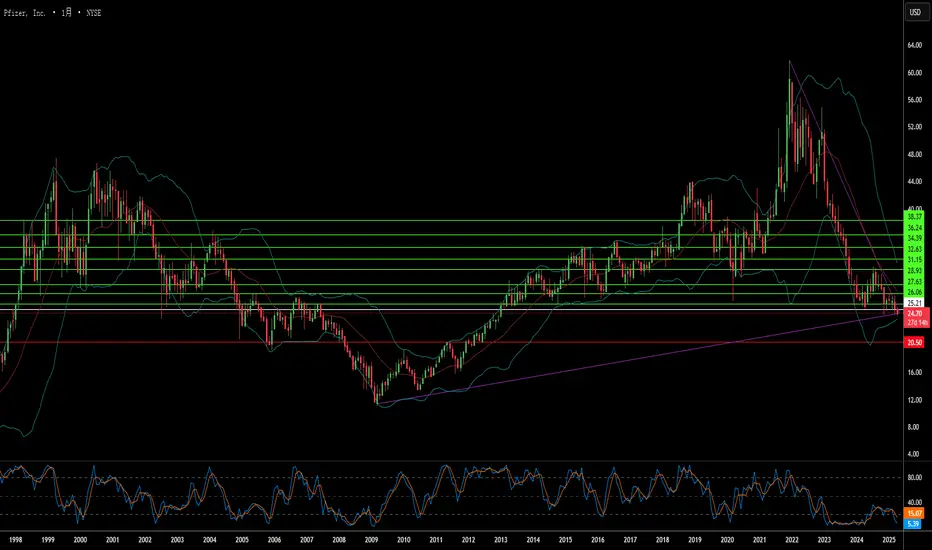Click the blue 5.39 indicator value label

click(913, 523)
